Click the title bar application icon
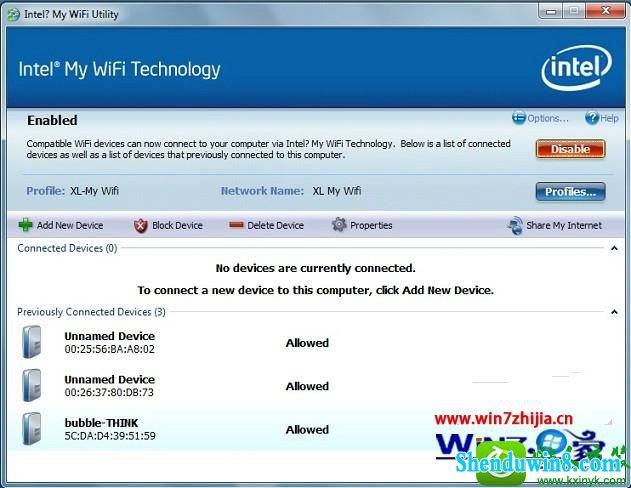The image size is (631, 488). [x=13, y=14]
